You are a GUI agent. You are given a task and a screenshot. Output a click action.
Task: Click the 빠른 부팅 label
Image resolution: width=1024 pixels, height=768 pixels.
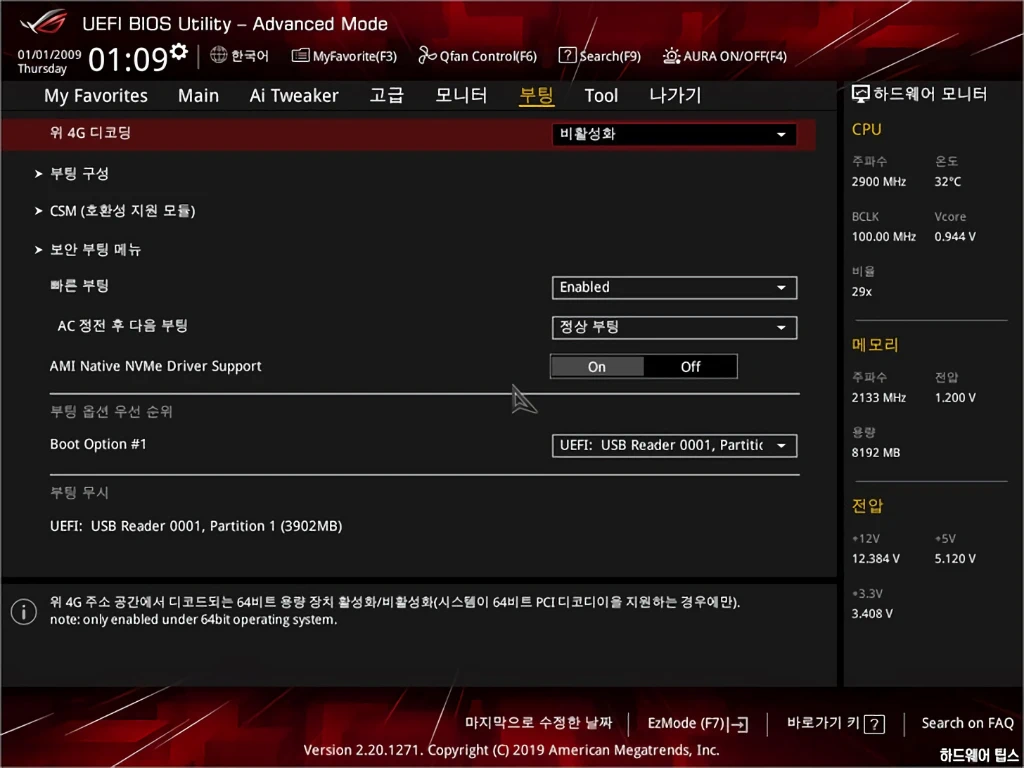point(79,286)
